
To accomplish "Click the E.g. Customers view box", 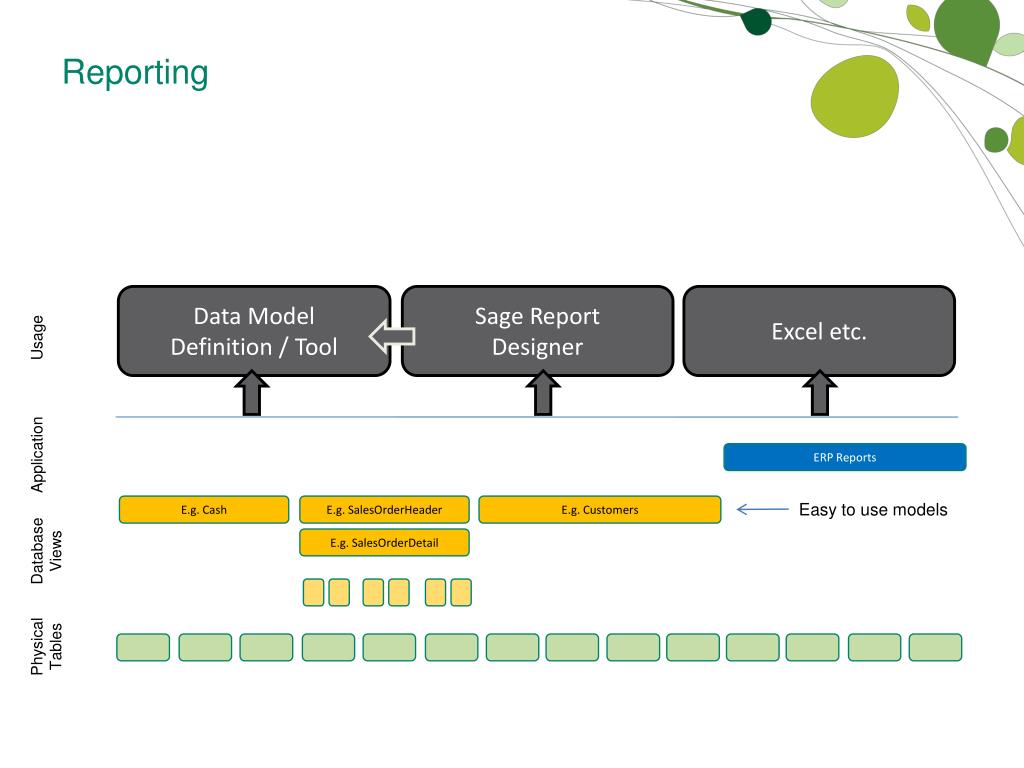I will [600, 510].
